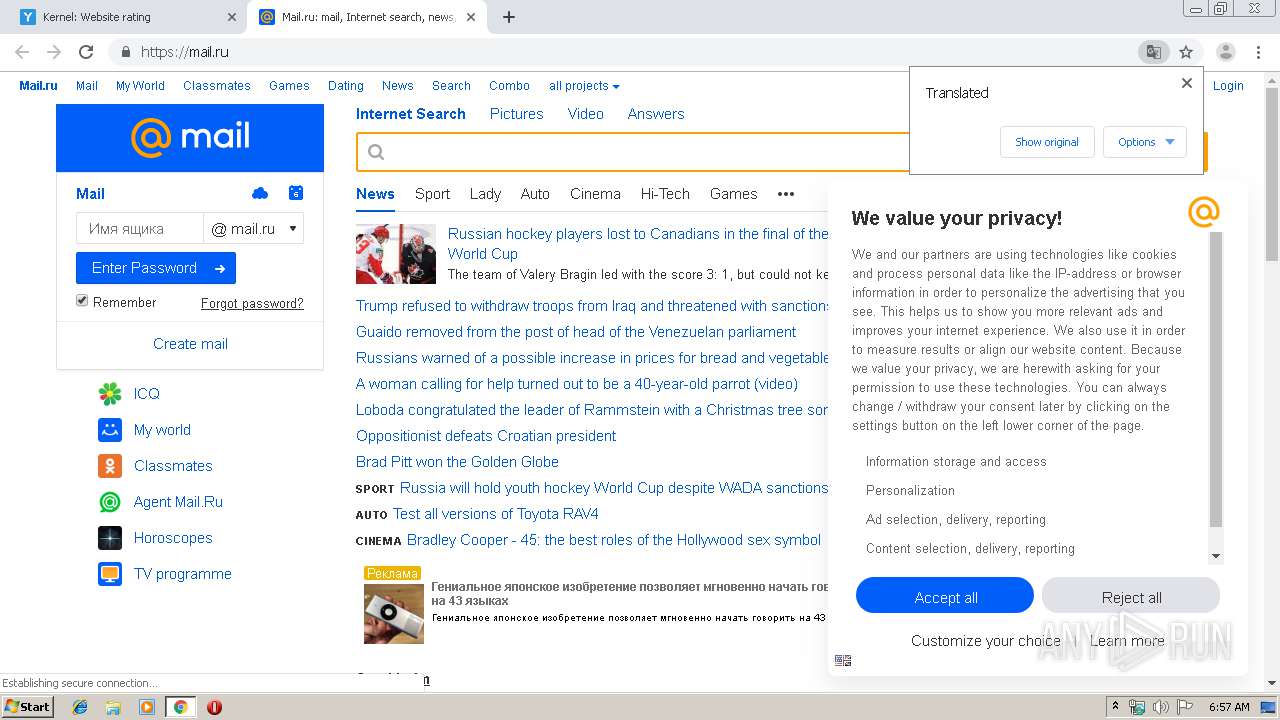Viewport: 1280px width, 720px height.
Task: Show hidden system tray icons
Action: 1115,707
